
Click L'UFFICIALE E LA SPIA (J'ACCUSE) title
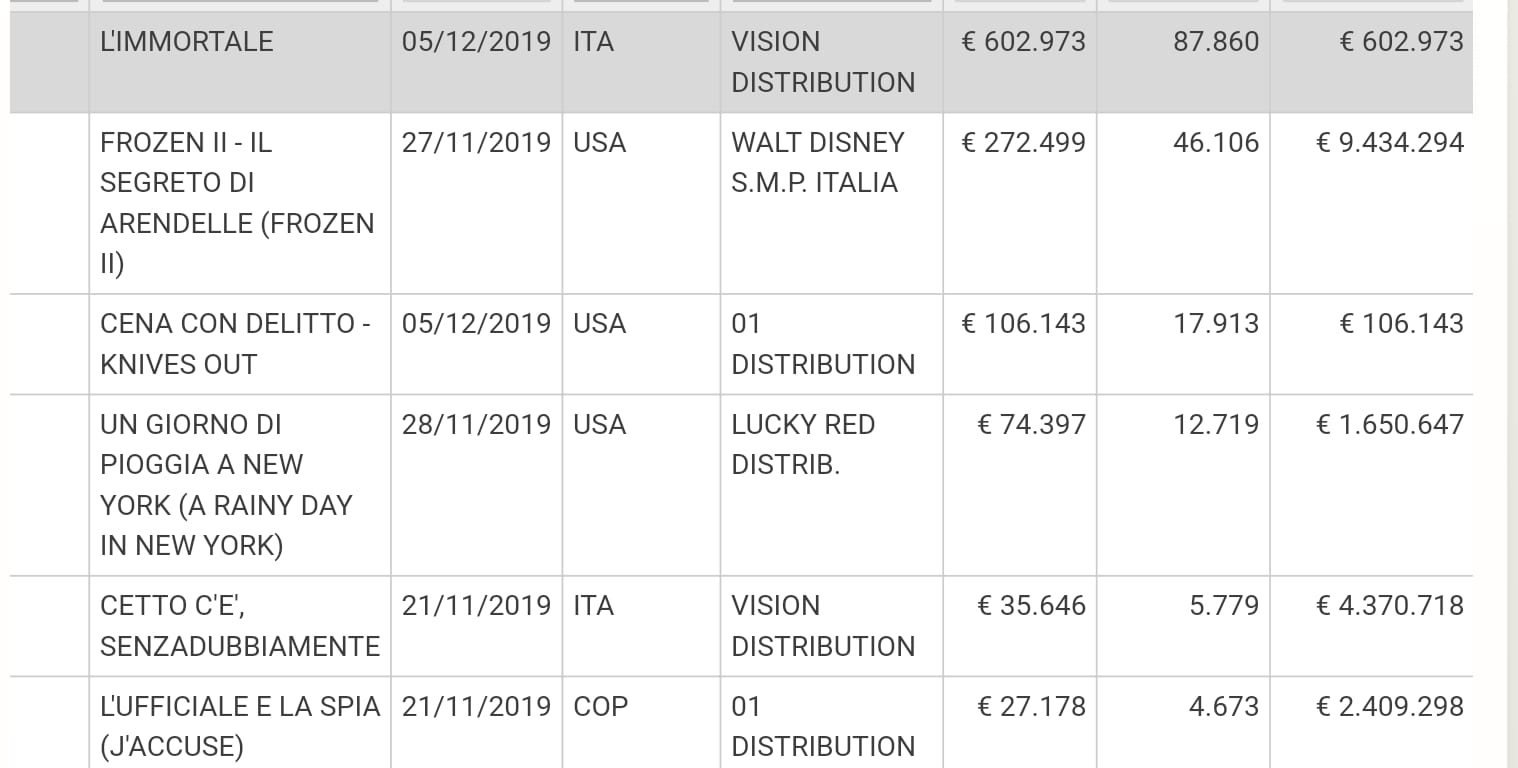click(x=240, y=727)
